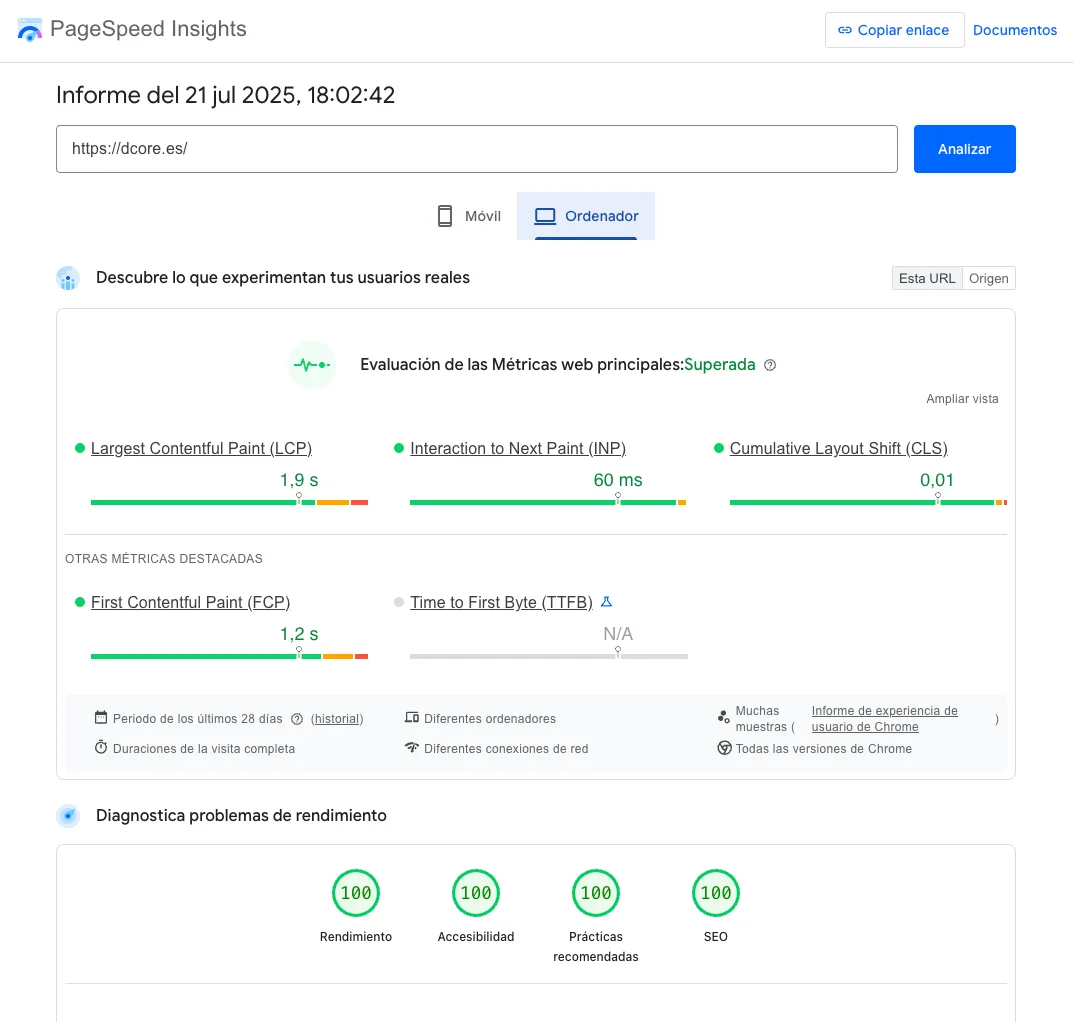1073x1022 pixels.
Task: Click the Rendimiento score gauge of 100
Action: pos(356,893)
